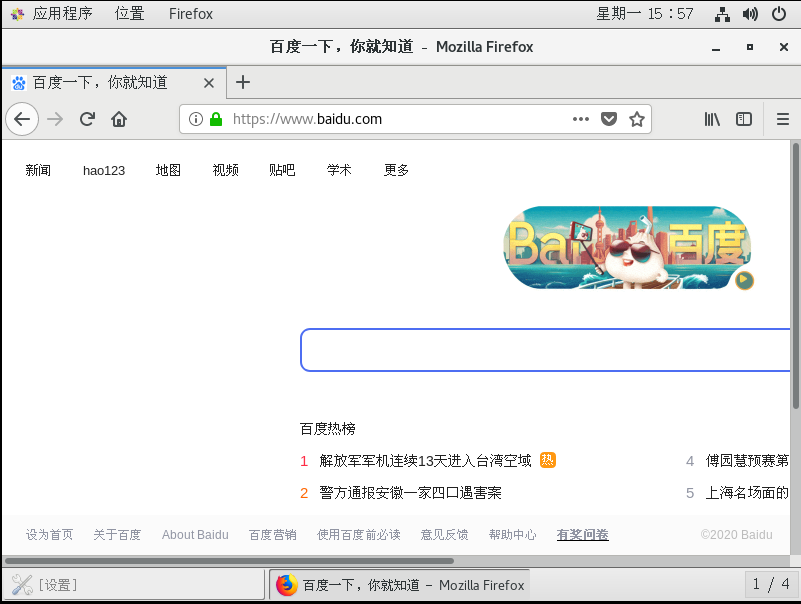Expand the 更多 more link
This screenshot has height=604, width=801.
(396, 170)
